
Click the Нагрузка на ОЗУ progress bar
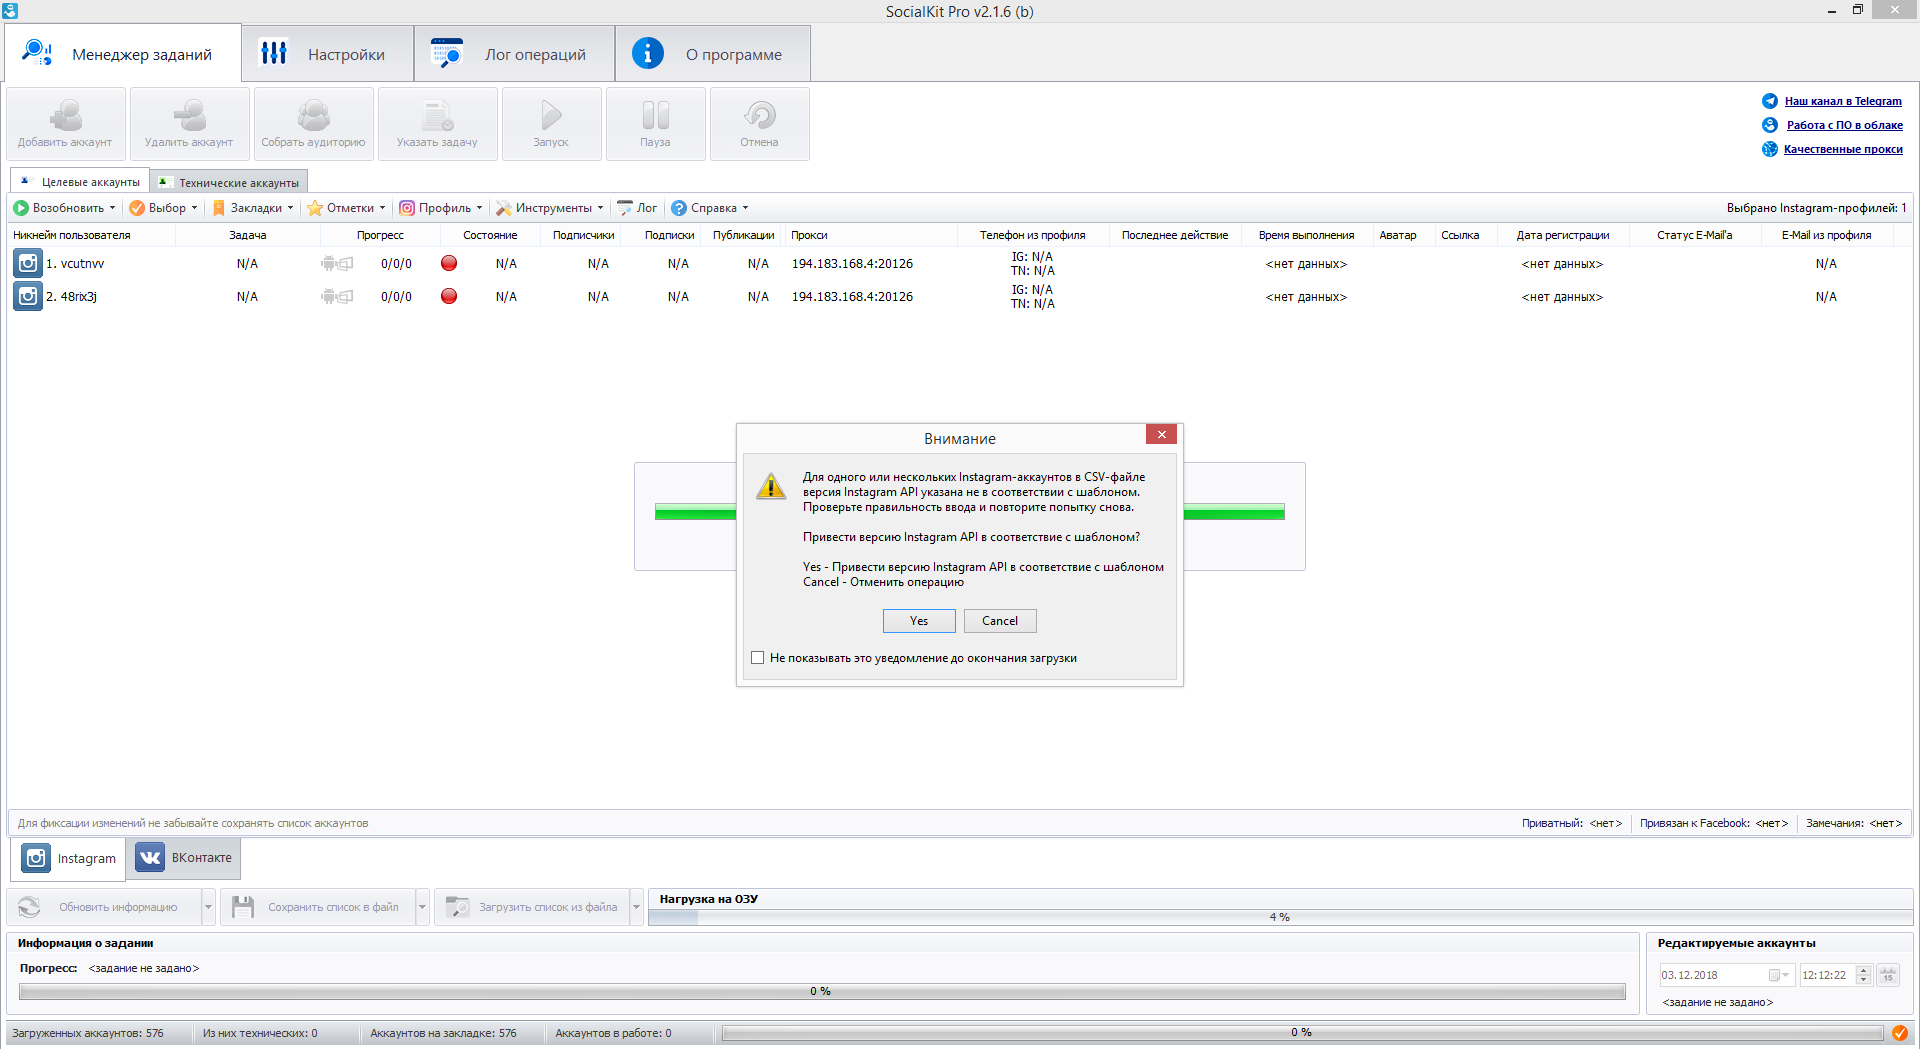[1280, 917]
